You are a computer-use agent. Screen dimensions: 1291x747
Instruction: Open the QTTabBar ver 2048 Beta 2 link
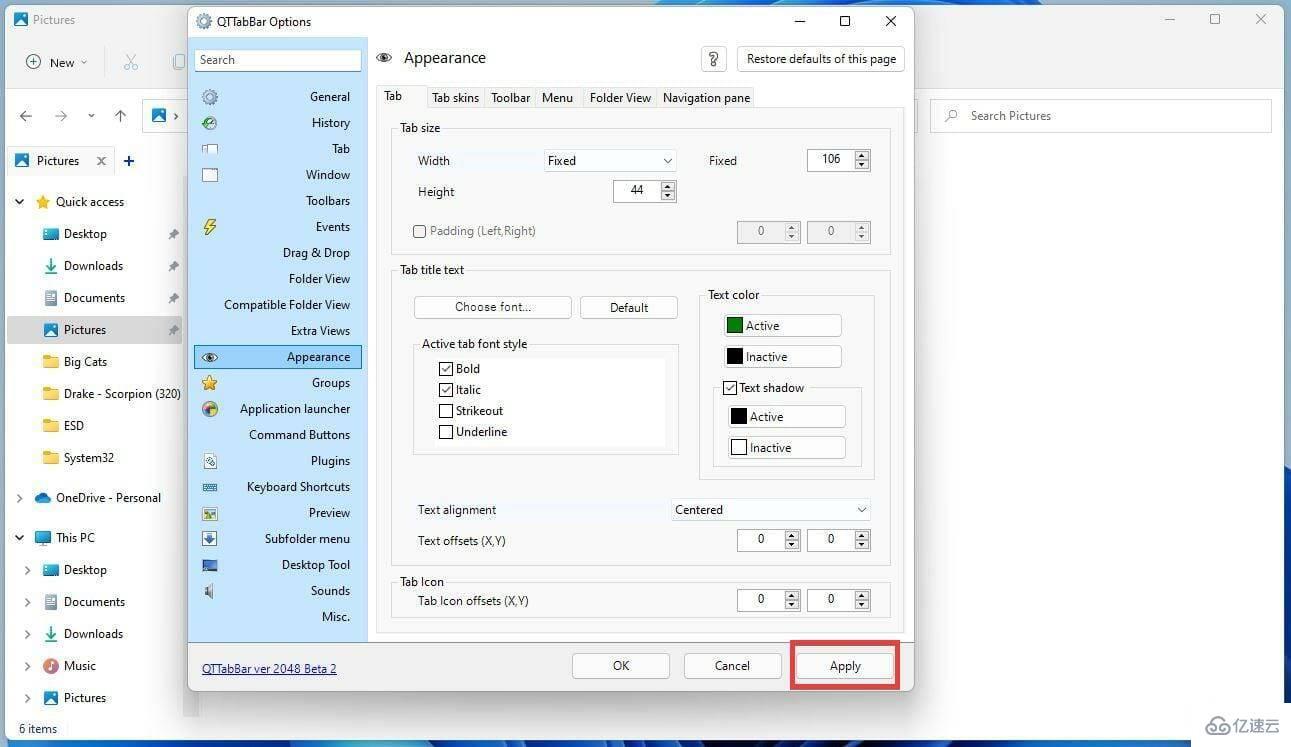click(269, 669)
